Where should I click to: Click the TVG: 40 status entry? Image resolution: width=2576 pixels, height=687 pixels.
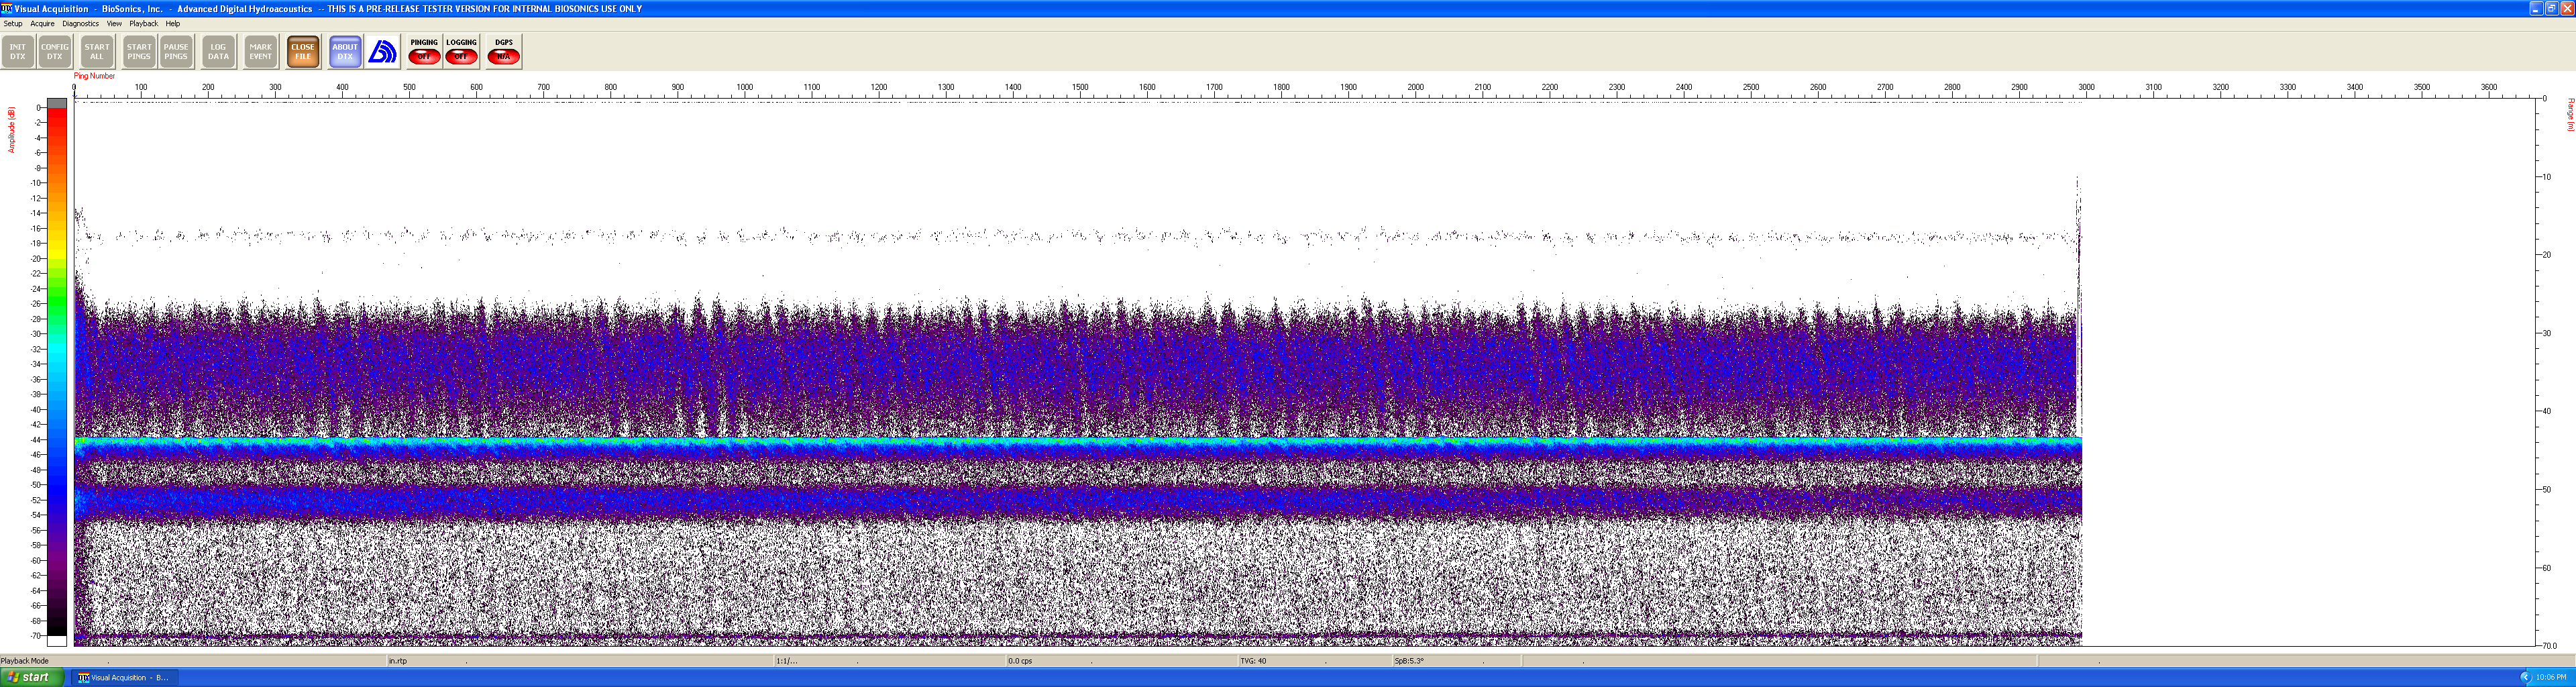(x=1254, y=661)
